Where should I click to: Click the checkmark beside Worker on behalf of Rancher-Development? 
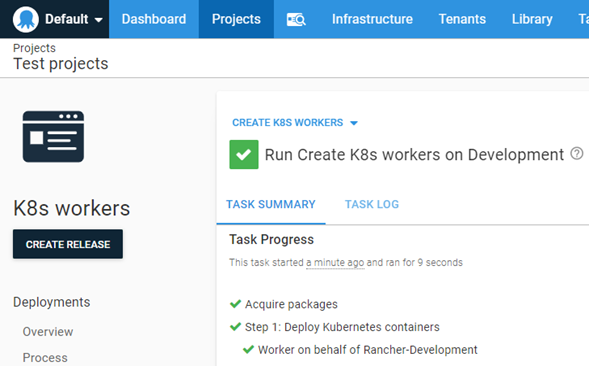point(248,349)
